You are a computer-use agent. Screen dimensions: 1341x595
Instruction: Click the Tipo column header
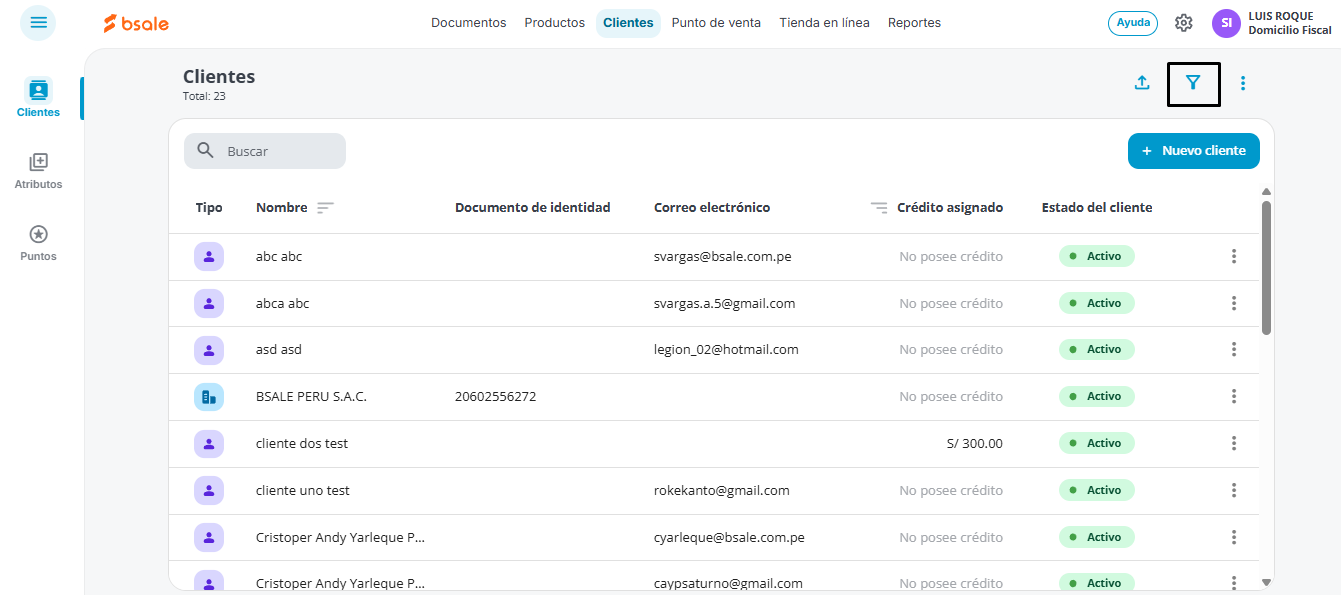click(x=209, y=208)
